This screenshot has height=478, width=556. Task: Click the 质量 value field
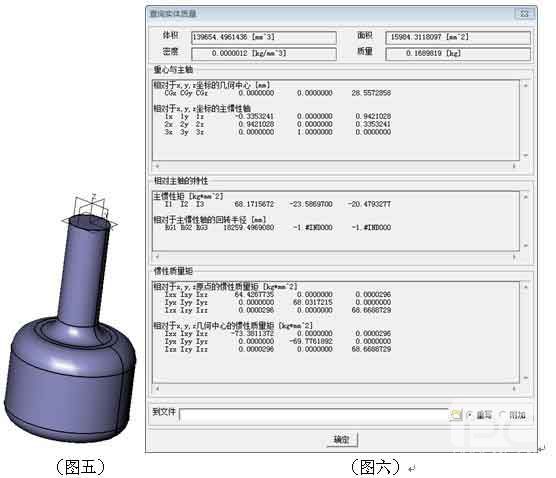pos(458,54)
